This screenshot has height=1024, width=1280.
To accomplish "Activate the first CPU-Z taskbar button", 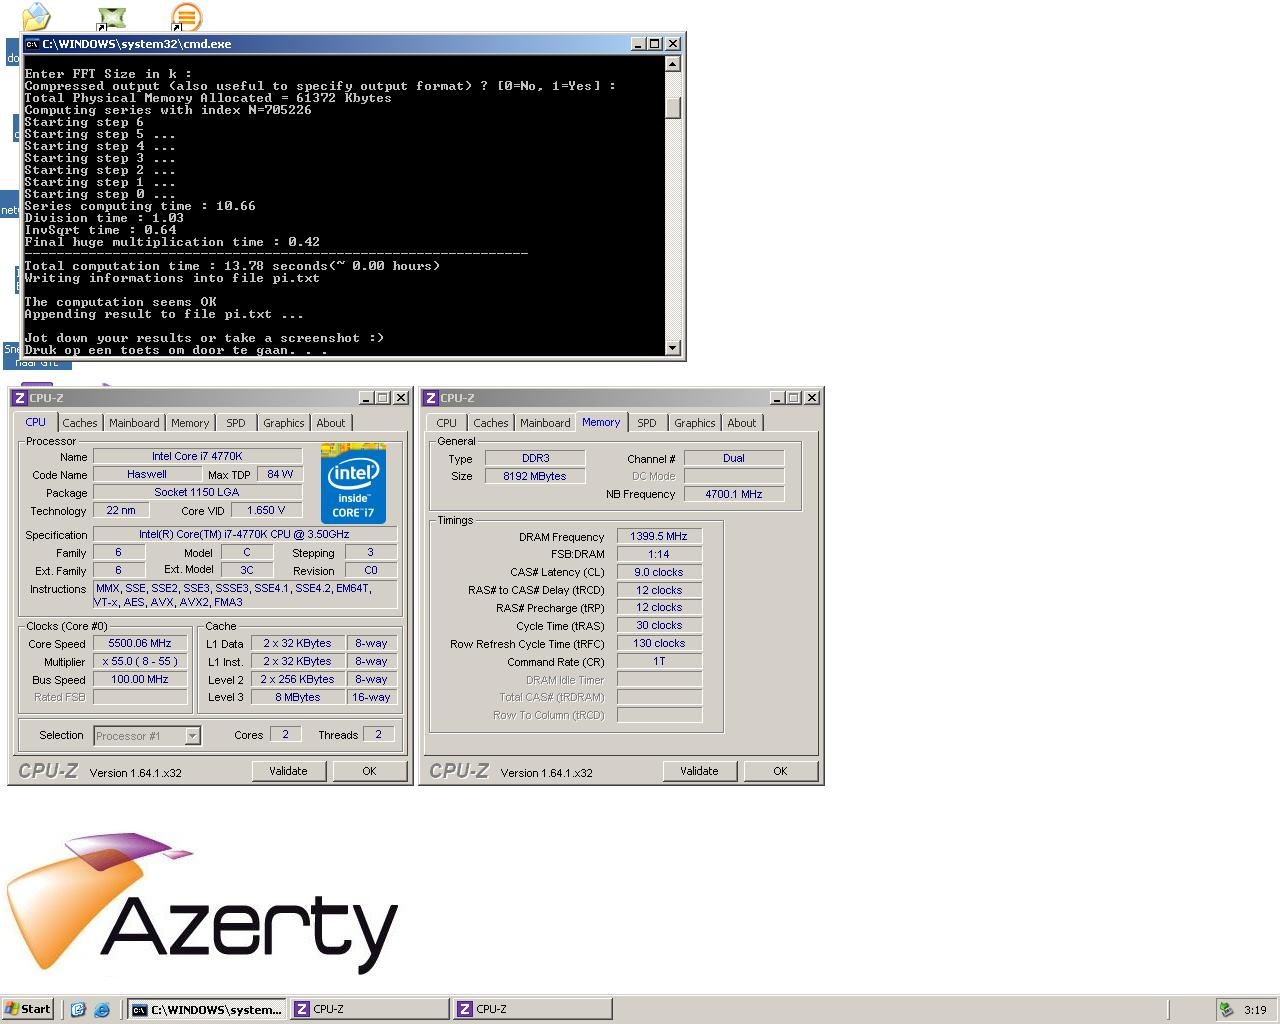I will point(369,1010).
